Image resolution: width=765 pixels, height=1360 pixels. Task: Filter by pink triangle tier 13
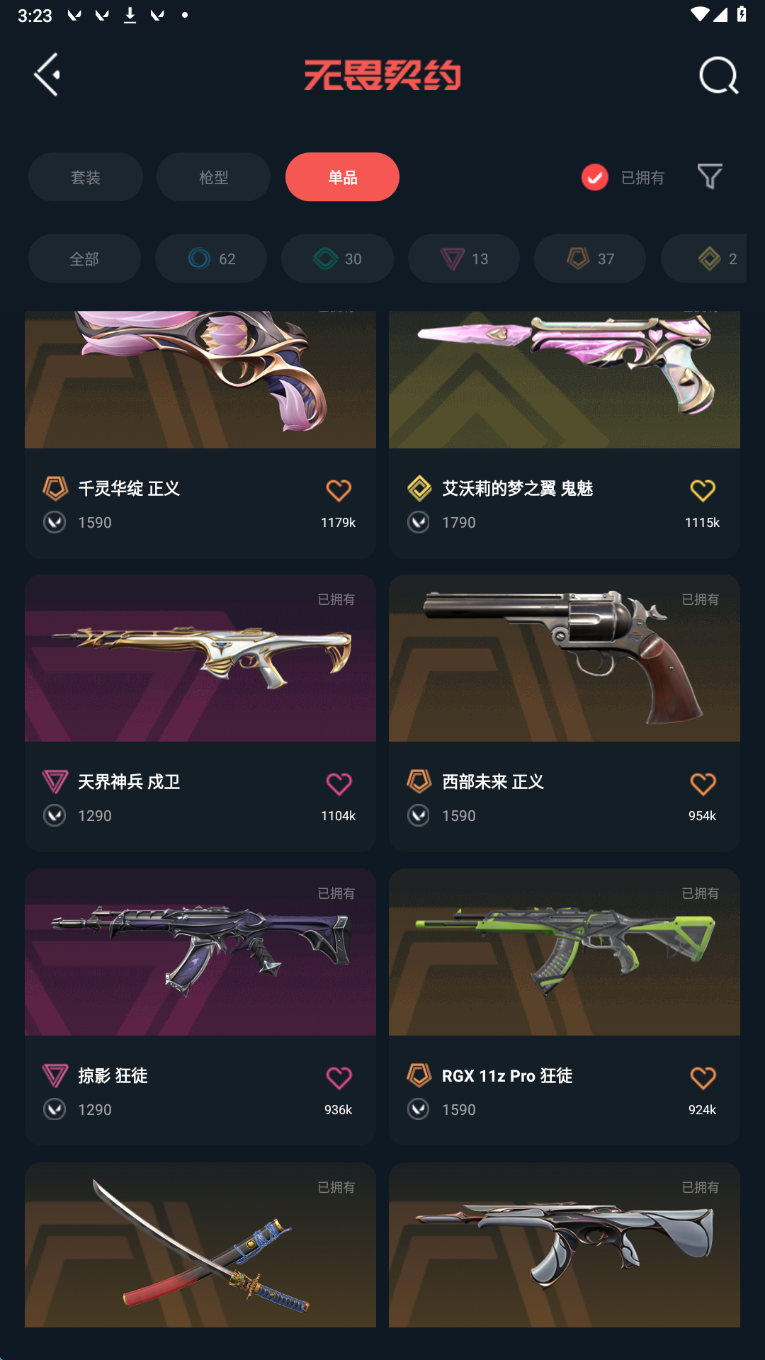click(464, 259)
